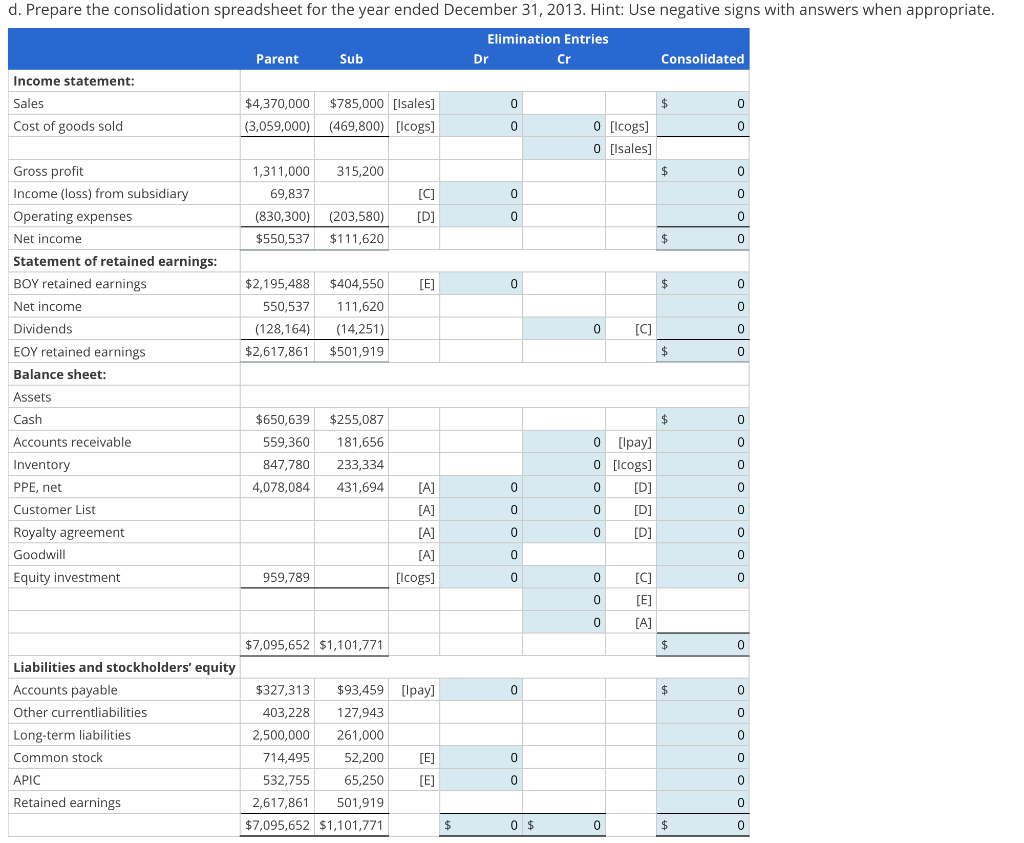Click the BOY retained earnings debit field

[x=481, y=283]
